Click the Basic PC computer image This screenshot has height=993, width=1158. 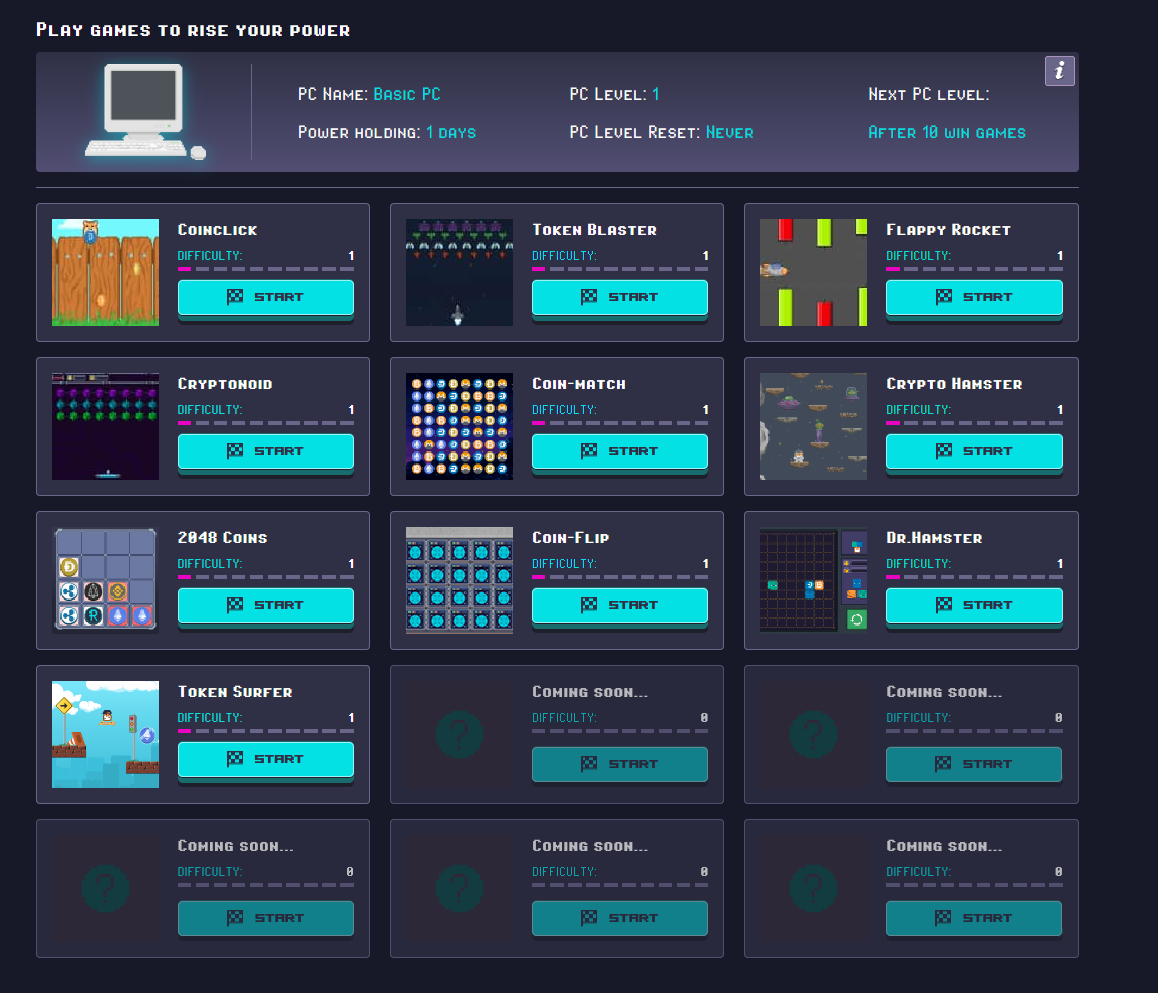coord(145,111)
